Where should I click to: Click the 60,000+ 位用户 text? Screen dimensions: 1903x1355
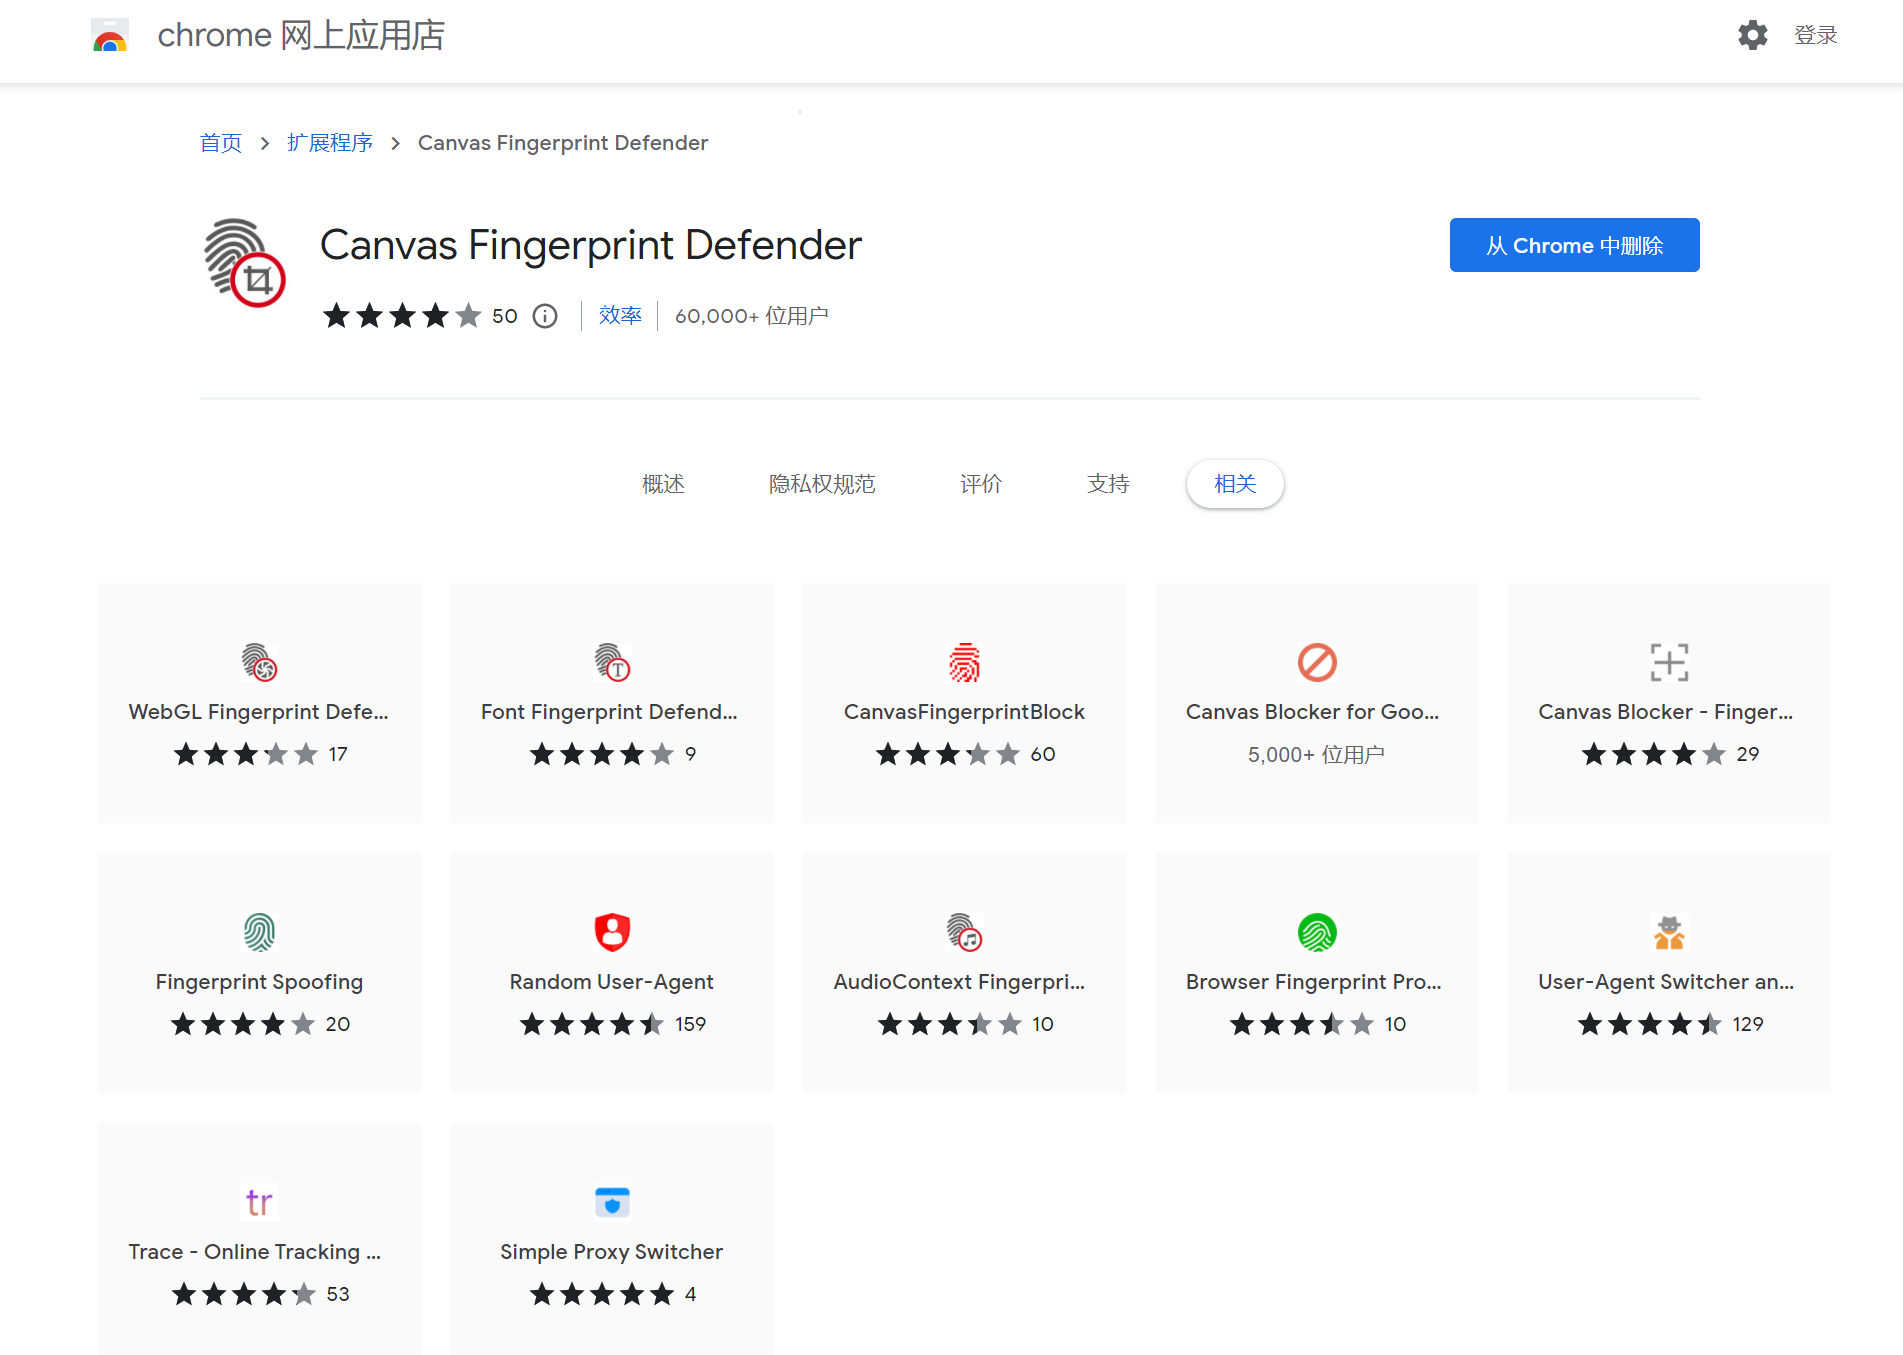click(x=752, y=316)
